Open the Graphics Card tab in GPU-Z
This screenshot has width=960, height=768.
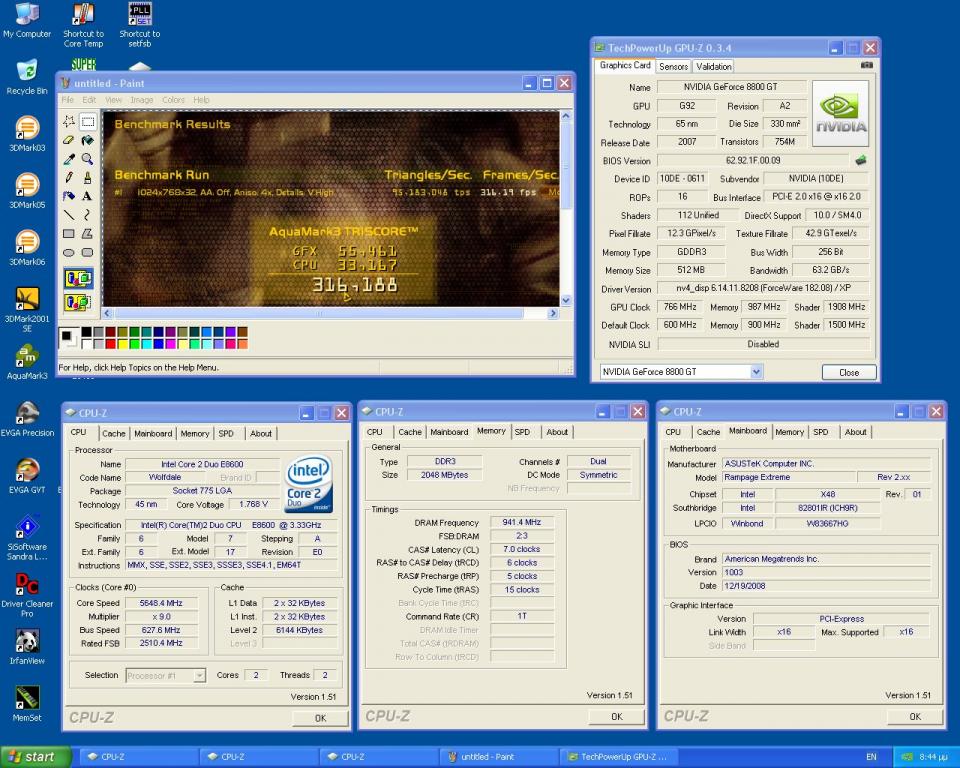pos(624,65)
